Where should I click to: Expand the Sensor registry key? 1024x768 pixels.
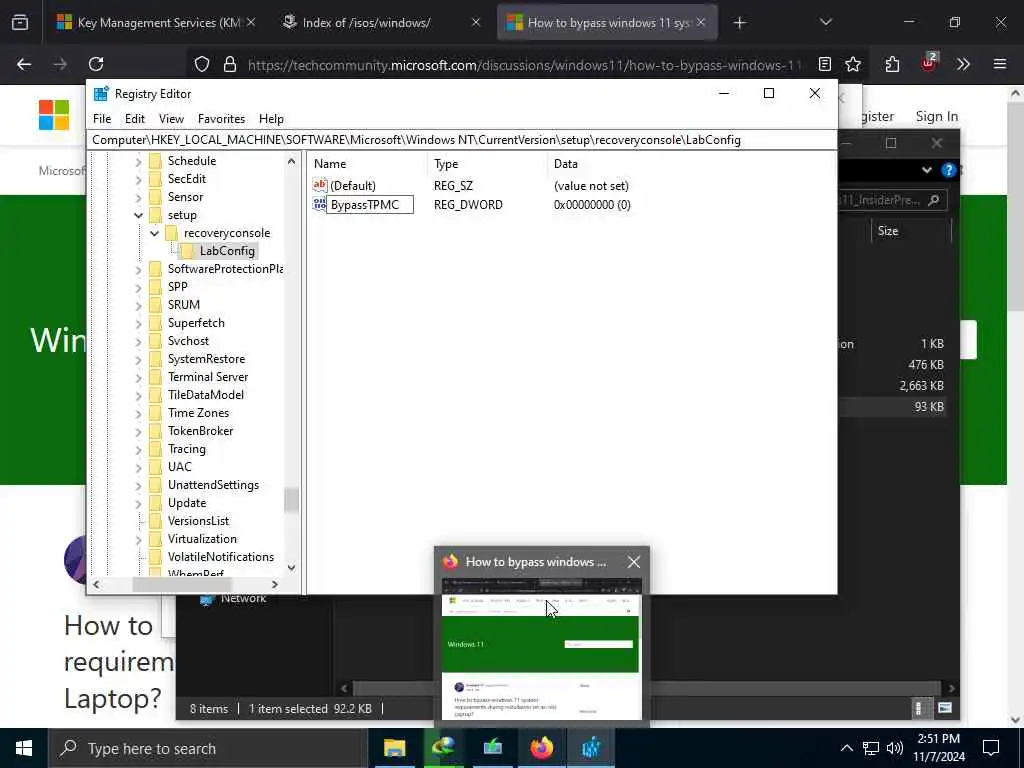click(x=138, y=197)
